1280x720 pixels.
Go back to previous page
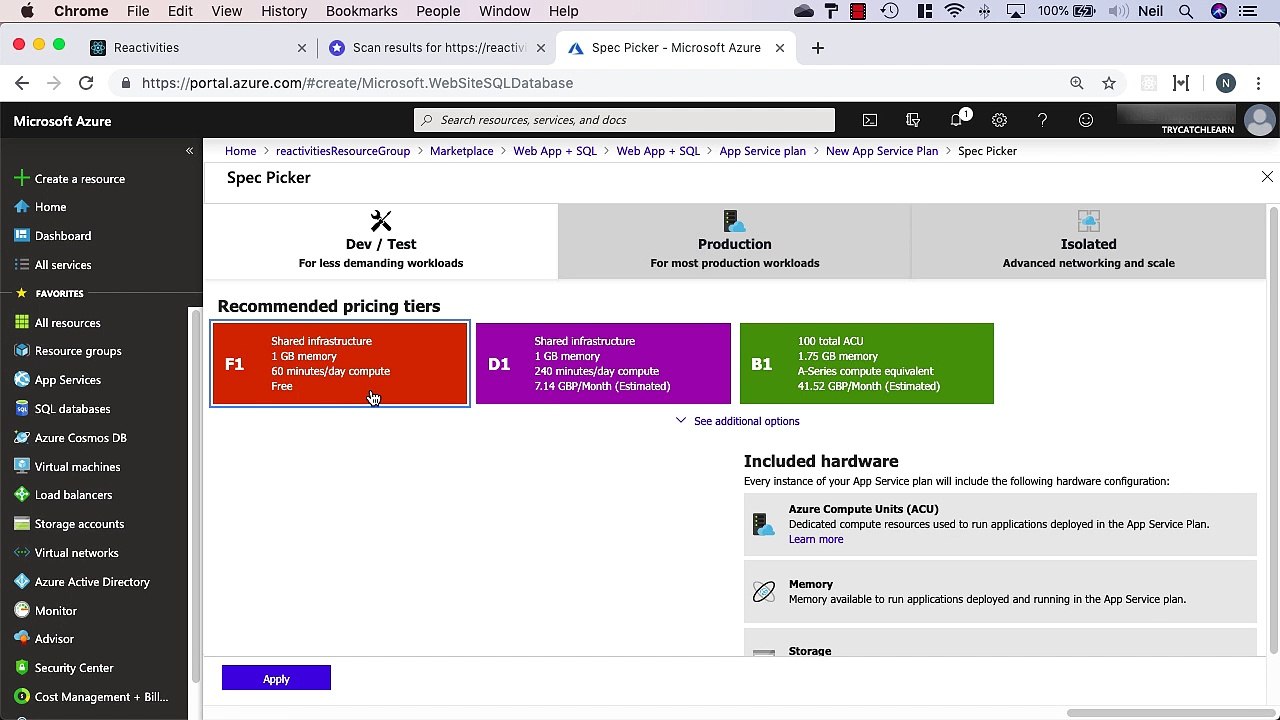click(22, 84)
